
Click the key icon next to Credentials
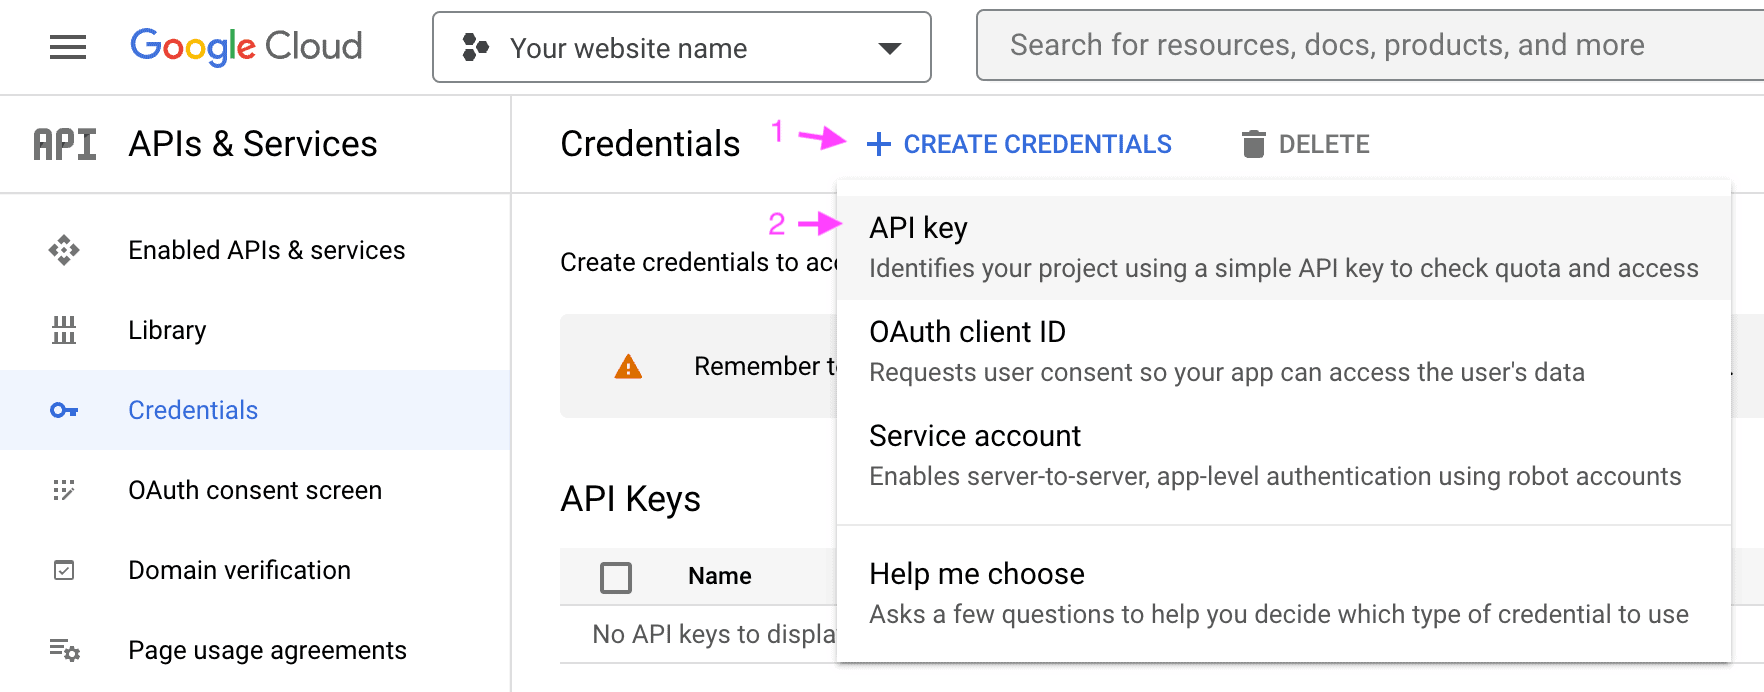point(64,410)
